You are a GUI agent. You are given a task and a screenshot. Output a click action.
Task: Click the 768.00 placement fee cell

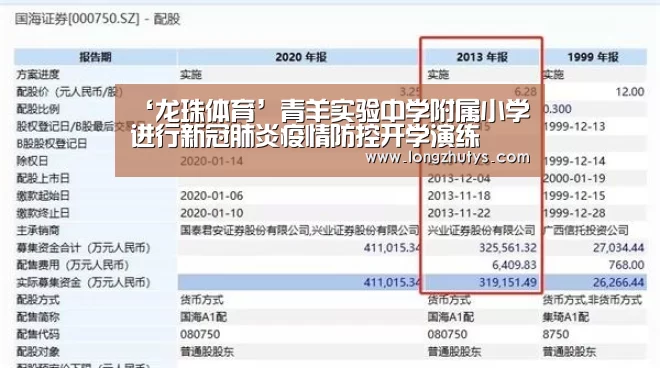point(626,265)
